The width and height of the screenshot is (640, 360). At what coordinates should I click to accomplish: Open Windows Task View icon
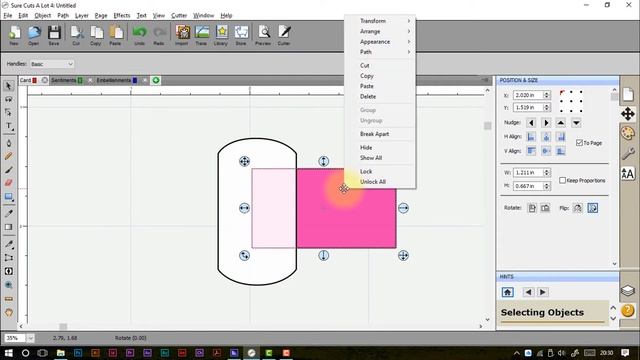(42, 353)
